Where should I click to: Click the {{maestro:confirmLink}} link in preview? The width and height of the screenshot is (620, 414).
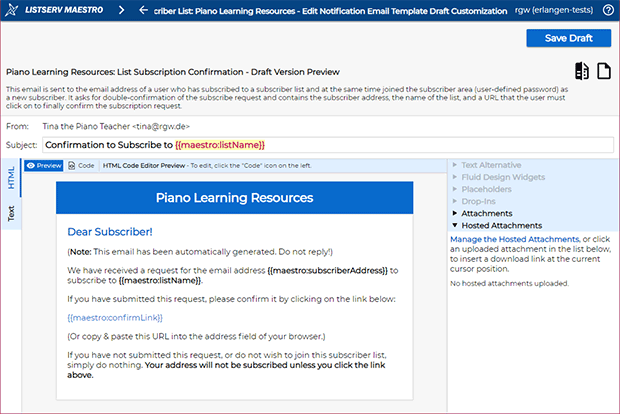(115, 318)
